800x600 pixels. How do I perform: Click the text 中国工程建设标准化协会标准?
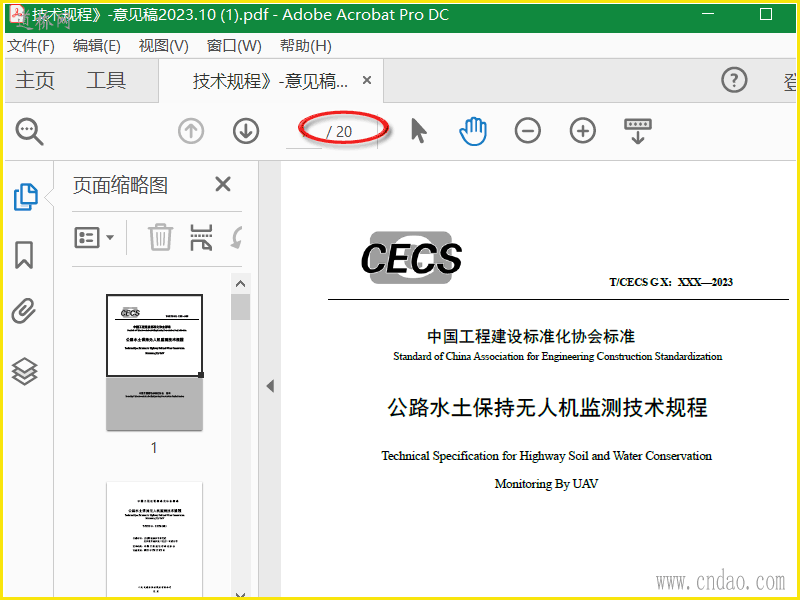531,336
